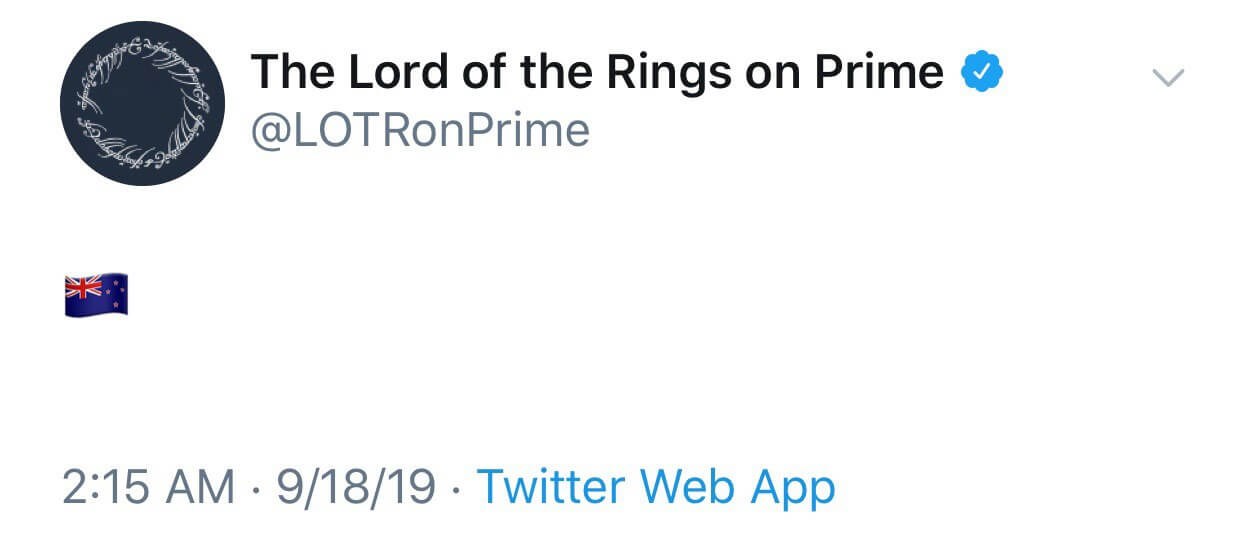The height and width of the screenshot is (542, 1242).
Task: Open the source app label after the date
Action: click(x=656, y=487)
